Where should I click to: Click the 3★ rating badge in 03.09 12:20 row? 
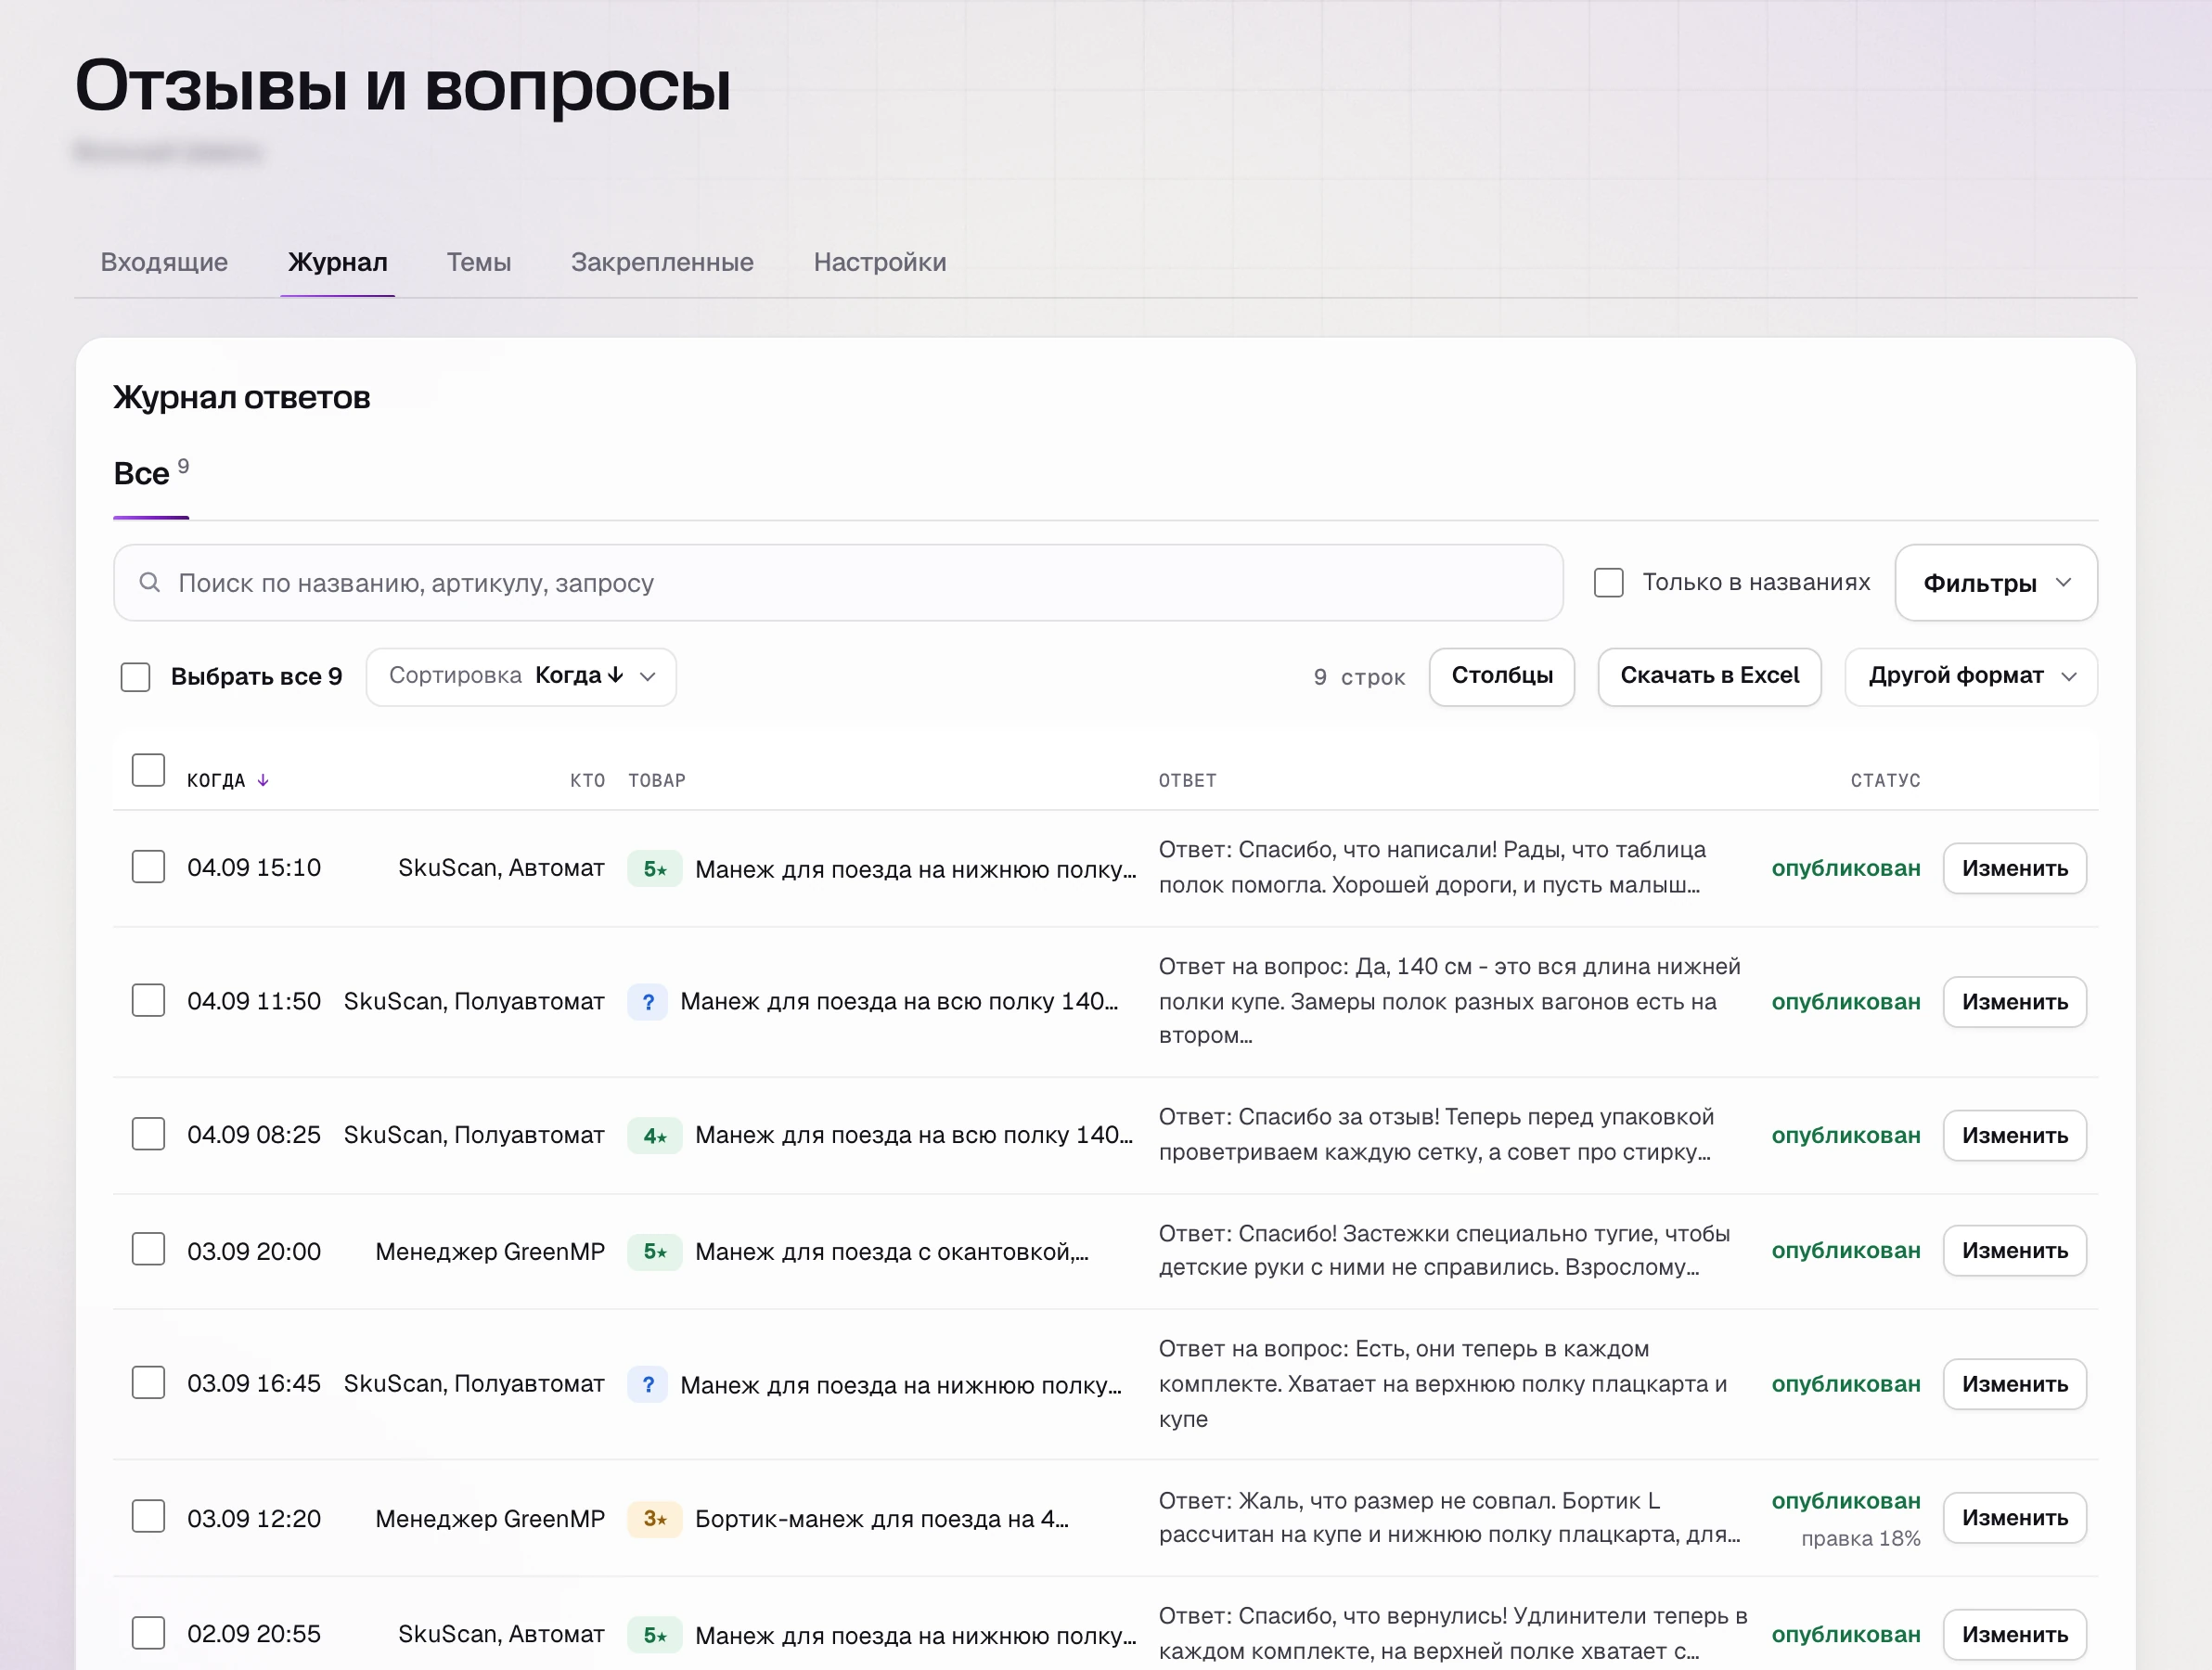pos(655,1519)
